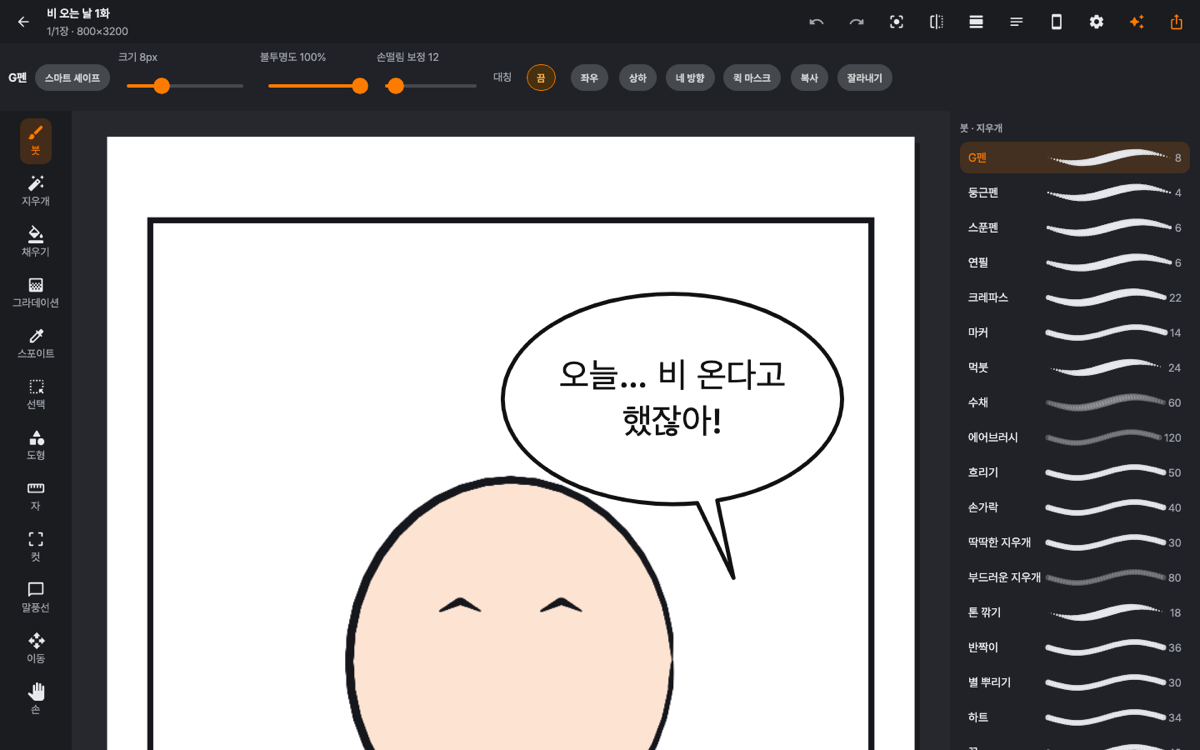Screen dimensions: 1200x750
Task: Click the 복사 copy button
Action: [809, 78]
